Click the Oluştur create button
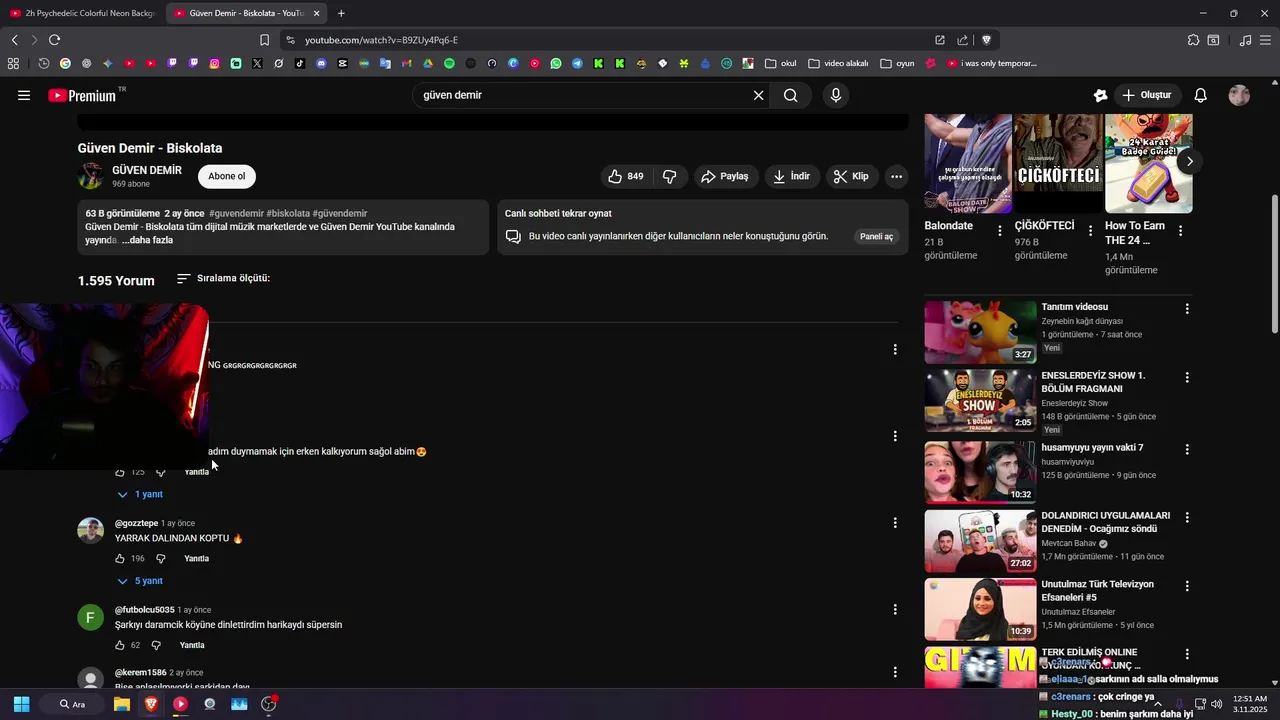 click(x=1147, y=96)
